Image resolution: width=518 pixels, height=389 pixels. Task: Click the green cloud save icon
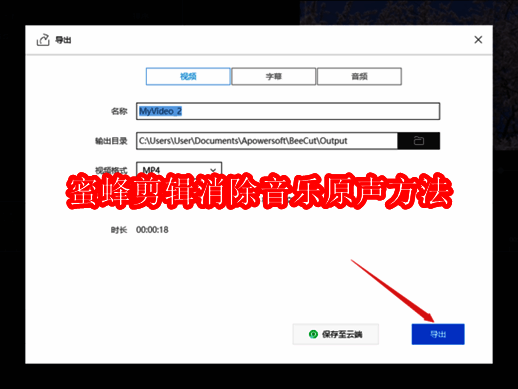tap(313, 334)
